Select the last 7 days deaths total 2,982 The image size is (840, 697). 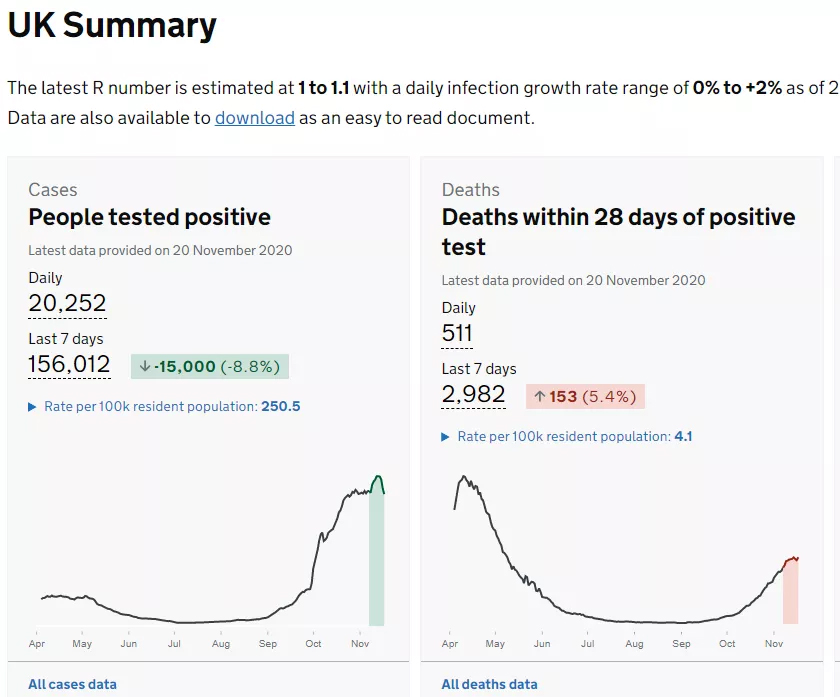click(474, 394)
